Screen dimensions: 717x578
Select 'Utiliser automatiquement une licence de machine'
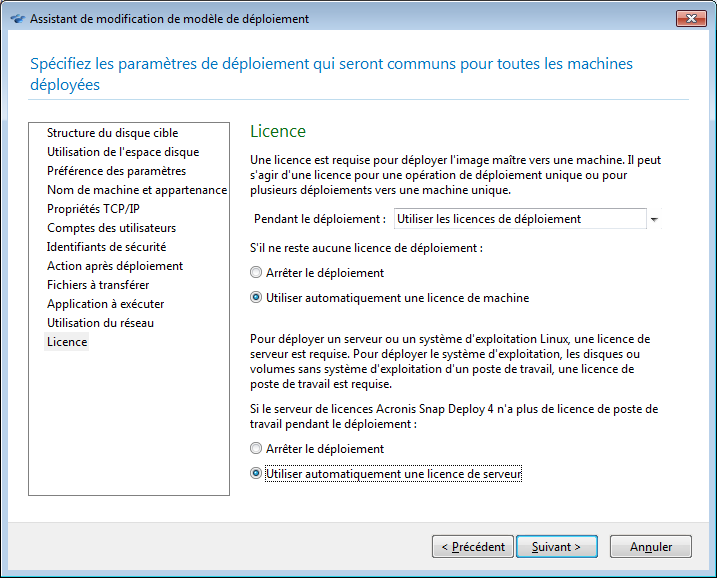257,298
